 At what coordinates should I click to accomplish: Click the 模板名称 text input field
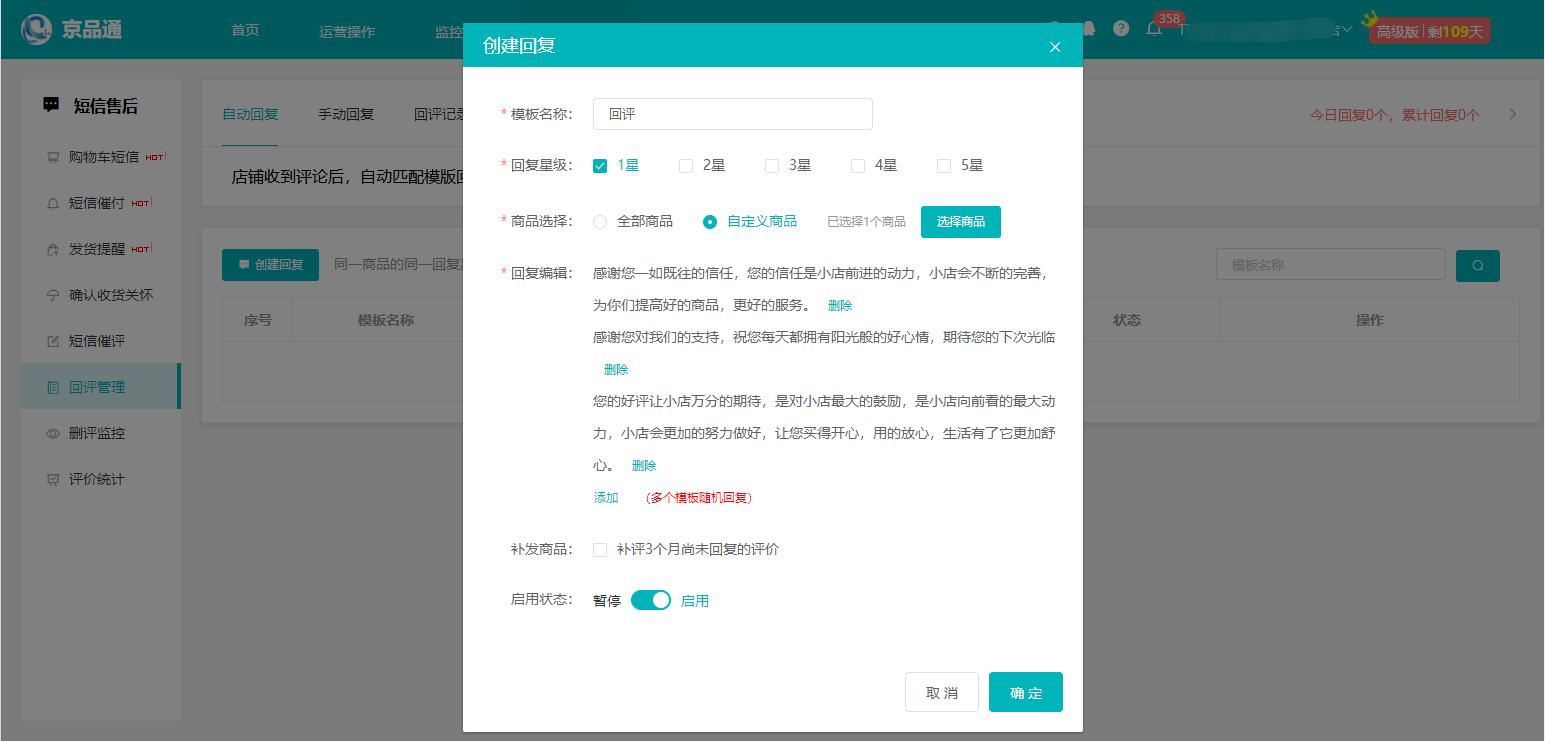point(732,114)
